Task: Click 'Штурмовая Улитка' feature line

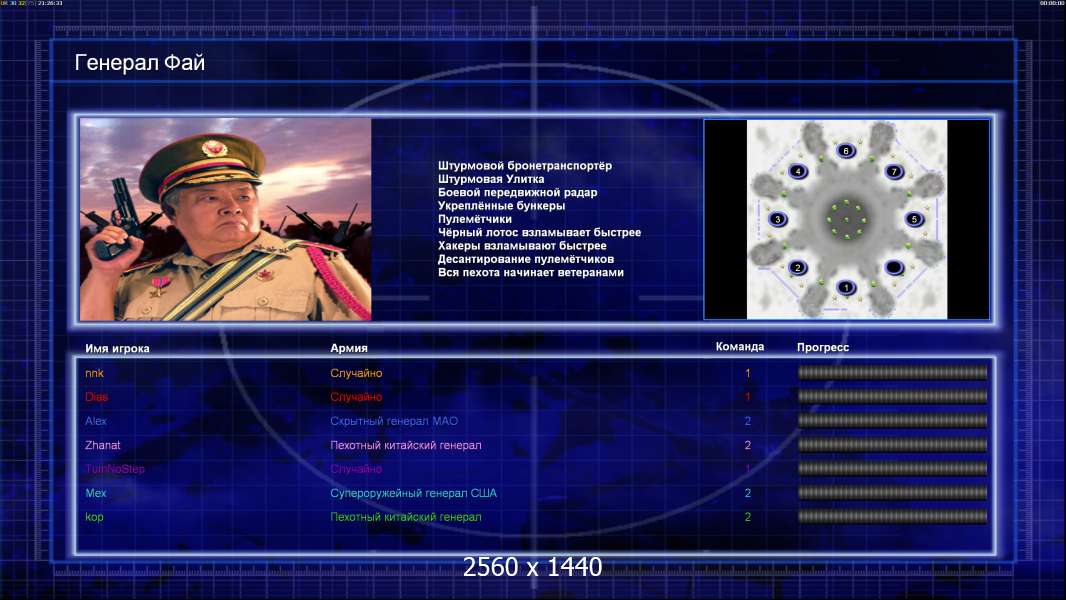Action: coord(491,179)
